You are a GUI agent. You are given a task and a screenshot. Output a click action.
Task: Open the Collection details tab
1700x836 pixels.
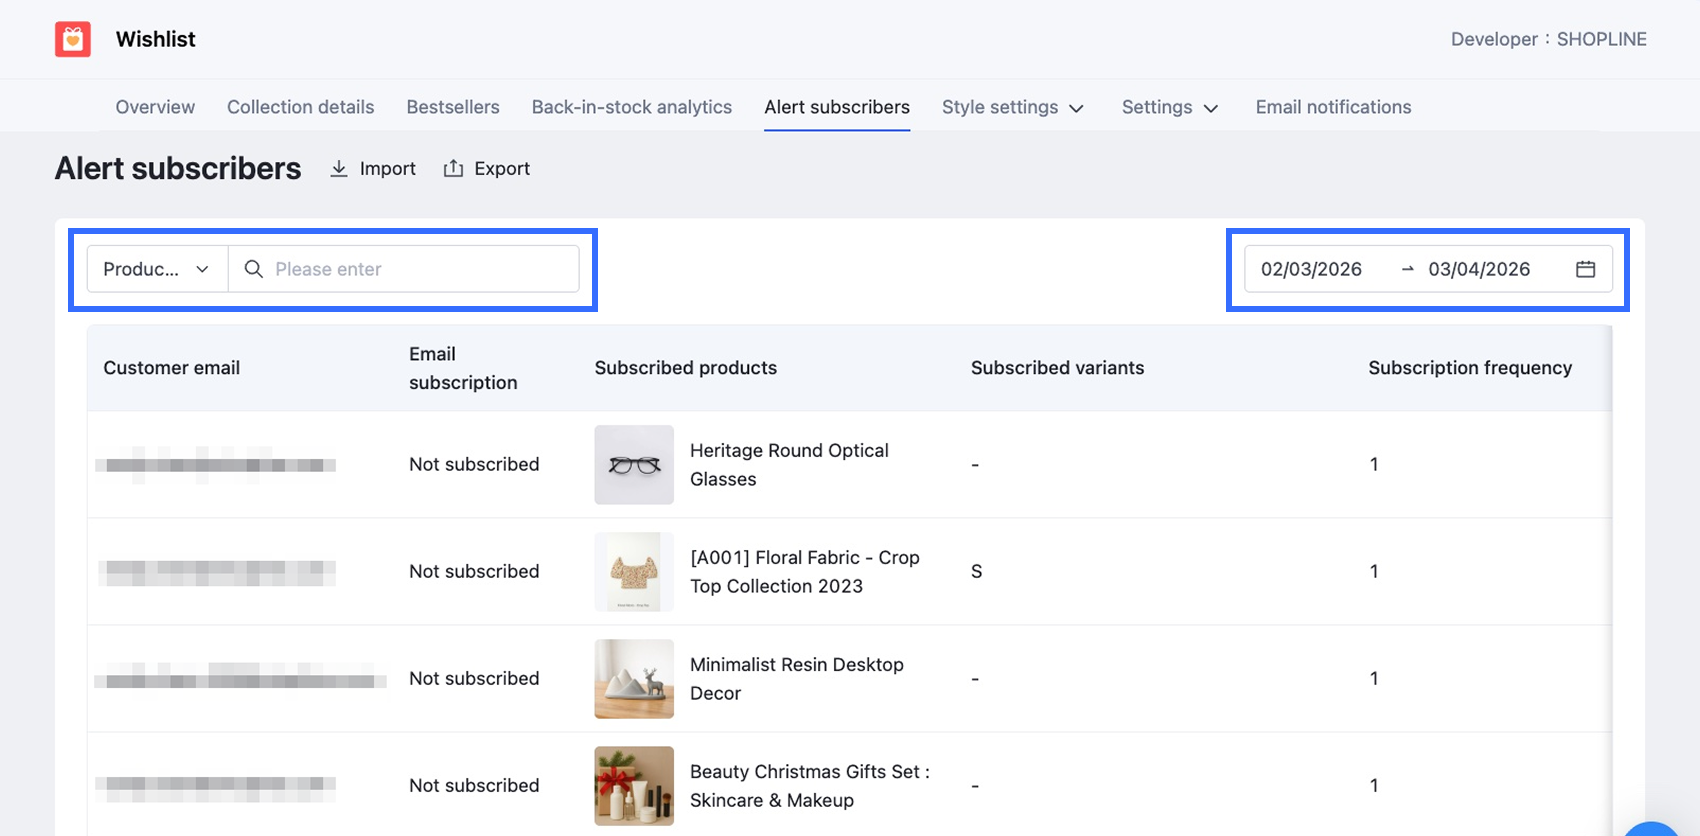point(300,107)
